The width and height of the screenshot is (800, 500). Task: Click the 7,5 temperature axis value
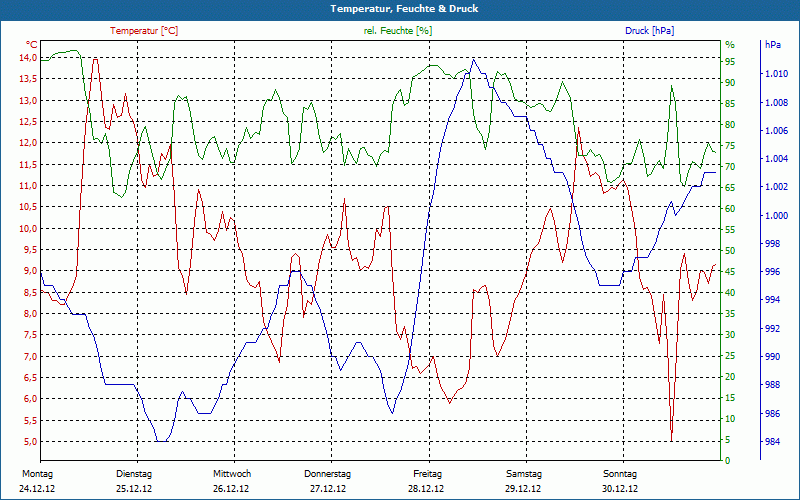coord(30,335)
